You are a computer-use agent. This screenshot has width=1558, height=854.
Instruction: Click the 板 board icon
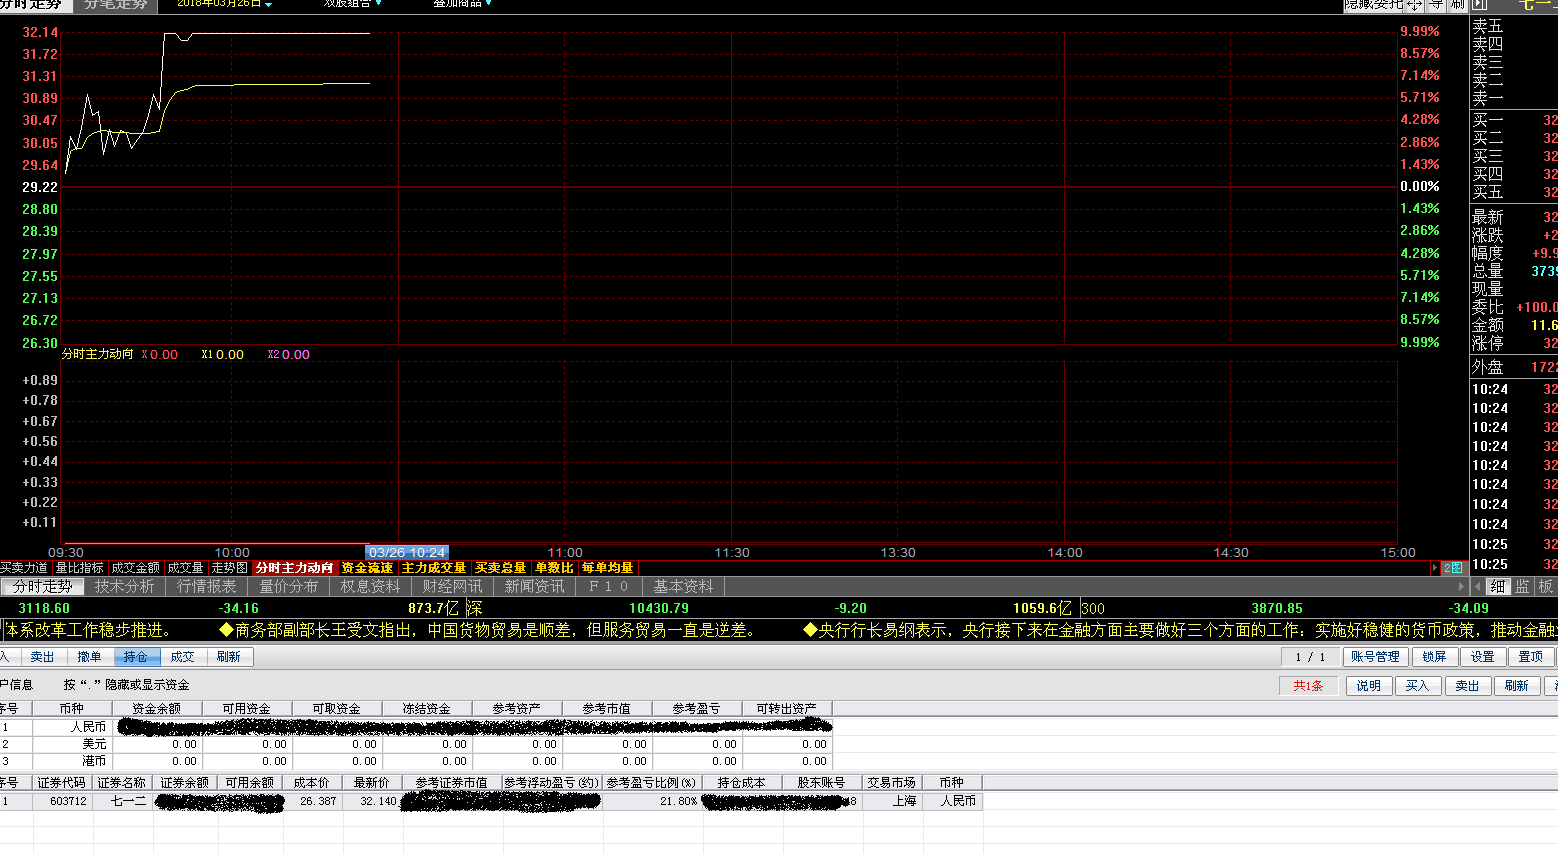(1545, 587)
